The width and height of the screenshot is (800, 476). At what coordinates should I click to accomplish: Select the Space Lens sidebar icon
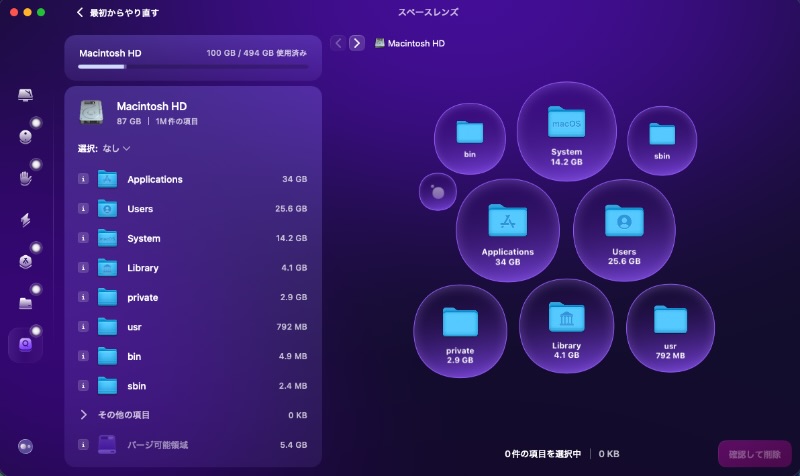click(25, 345)
